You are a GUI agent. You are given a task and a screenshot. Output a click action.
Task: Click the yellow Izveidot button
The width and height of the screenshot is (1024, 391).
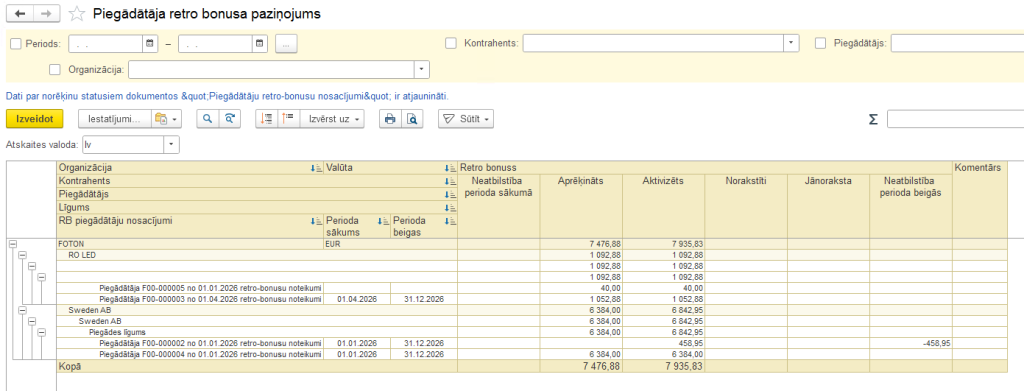pyautogui.click(x=35, y=119)
